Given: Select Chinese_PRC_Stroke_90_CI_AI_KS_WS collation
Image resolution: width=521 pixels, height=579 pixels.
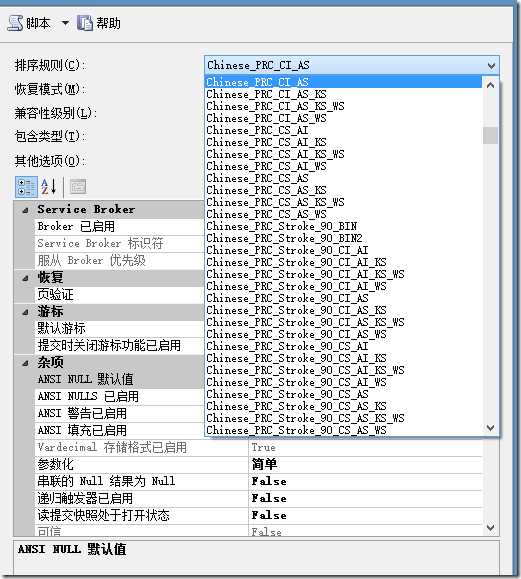Looking at the screenshot, I should tap(343, 274).
